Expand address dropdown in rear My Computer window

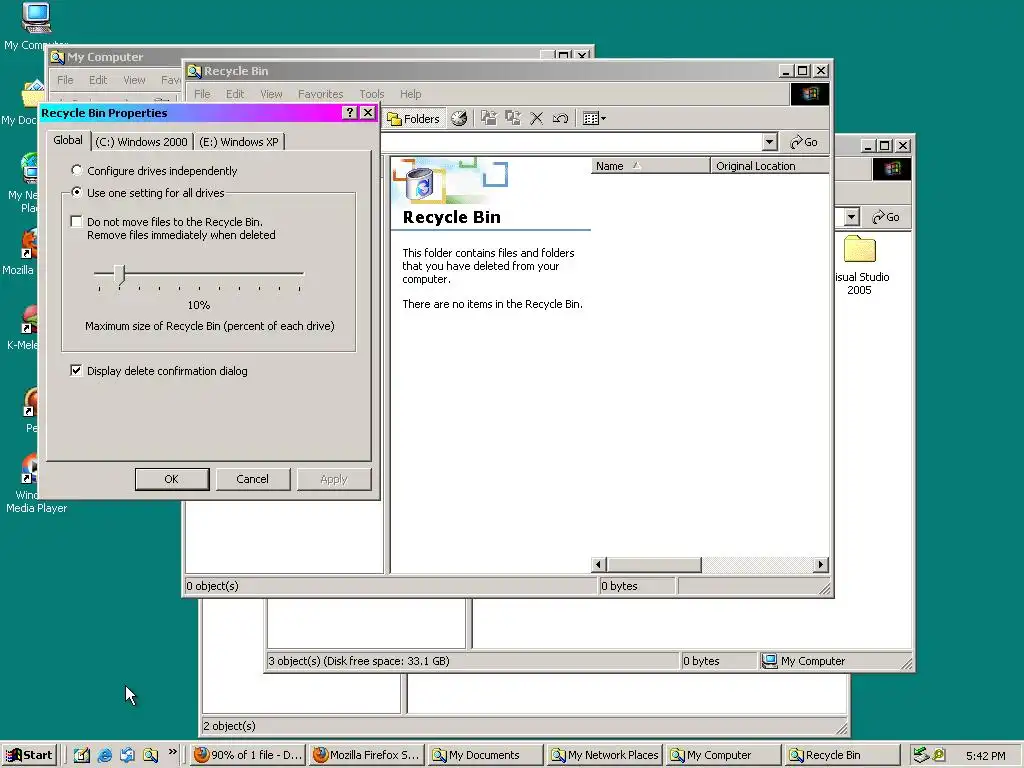[x=851, y=217]
